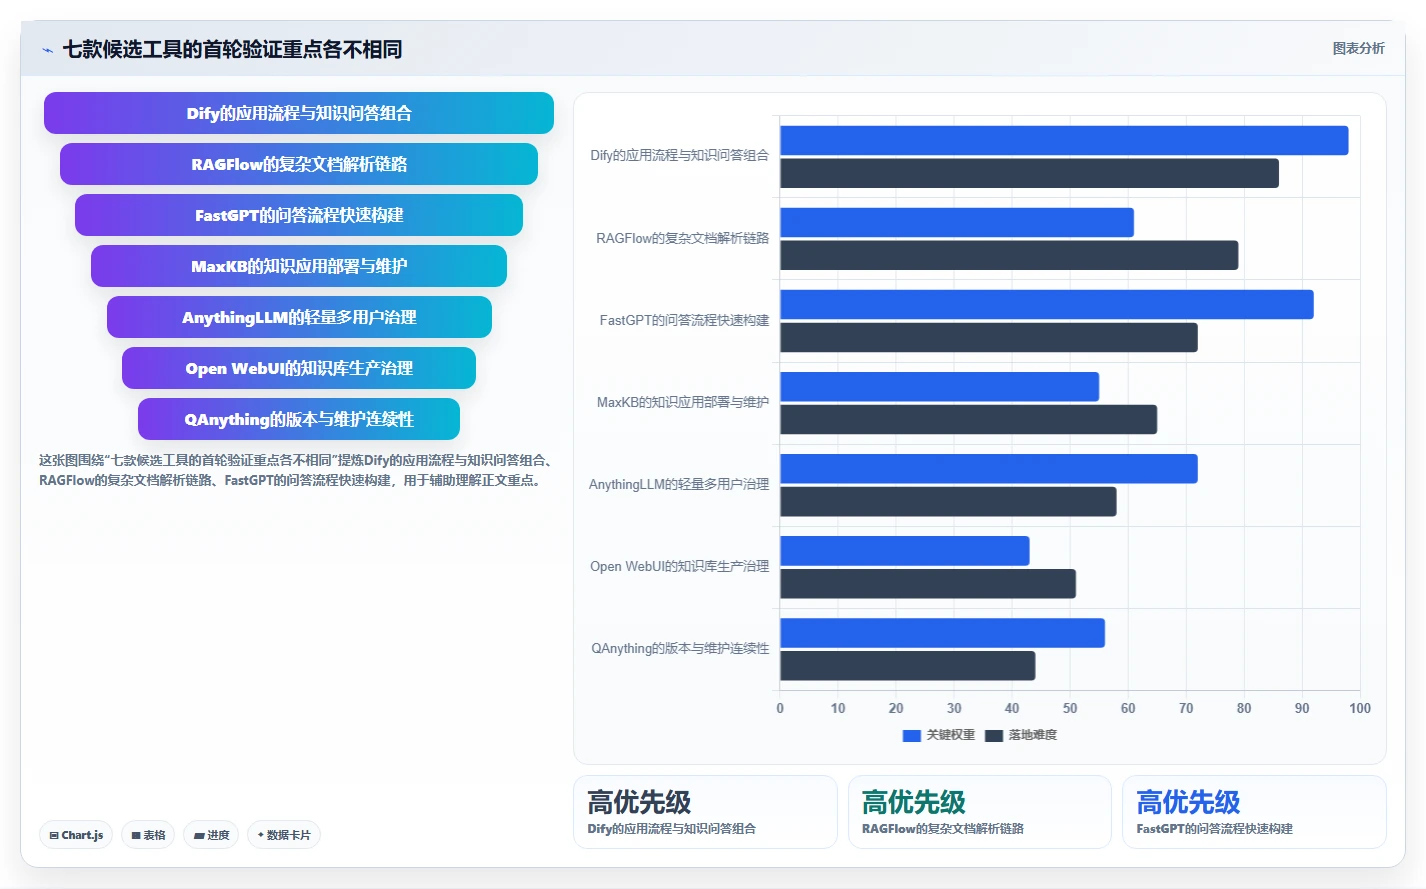Select the Open WebUI的知识库生产治理 funnel bar
The width and height of the screenshot is (1426, 889).
tap(299, 368)
